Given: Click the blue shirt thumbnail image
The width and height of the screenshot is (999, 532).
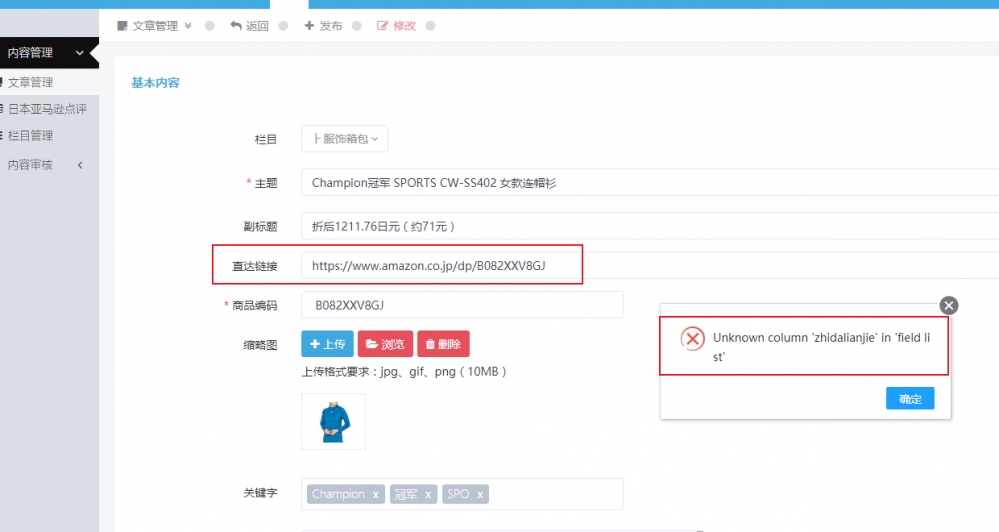Looking at the screenshot, I should click(x=334, y=422).
